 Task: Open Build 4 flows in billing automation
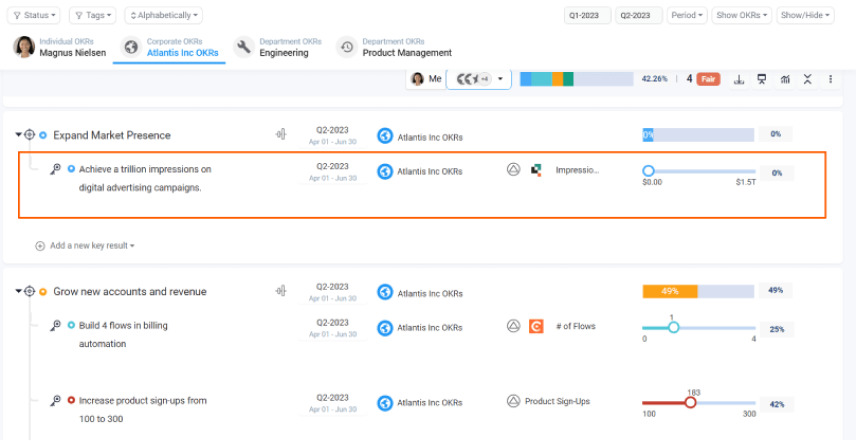[123, 335]
